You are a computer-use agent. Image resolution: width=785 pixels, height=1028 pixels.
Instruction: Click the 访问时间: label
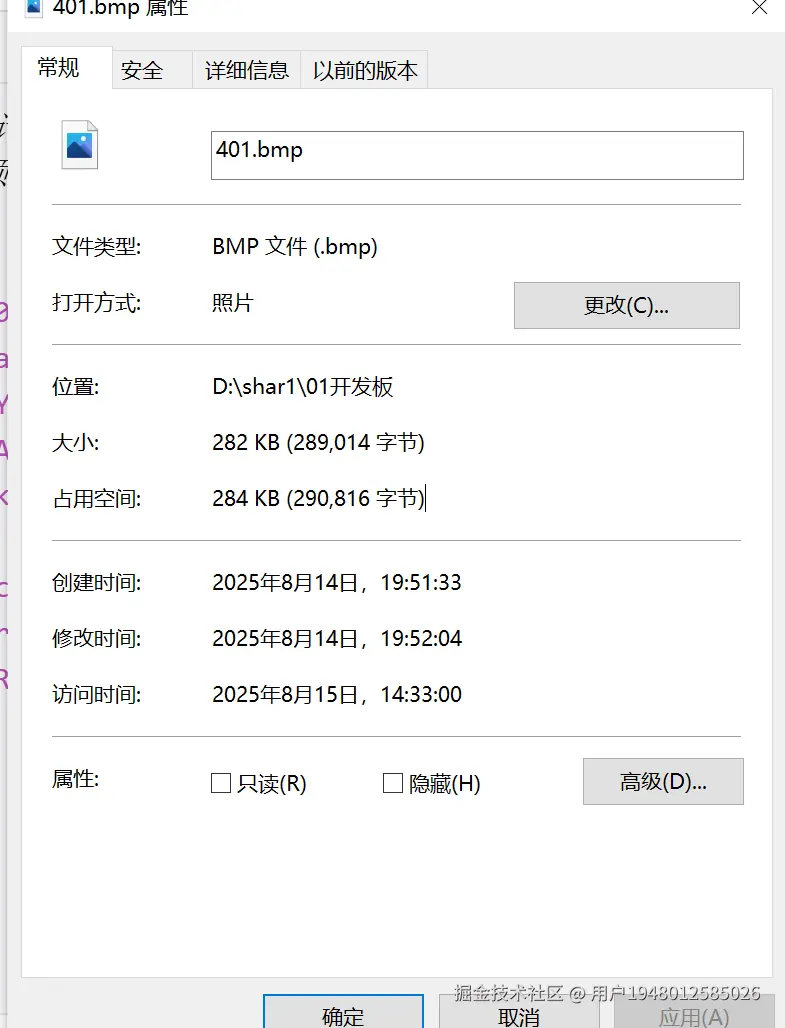point(96,694)
